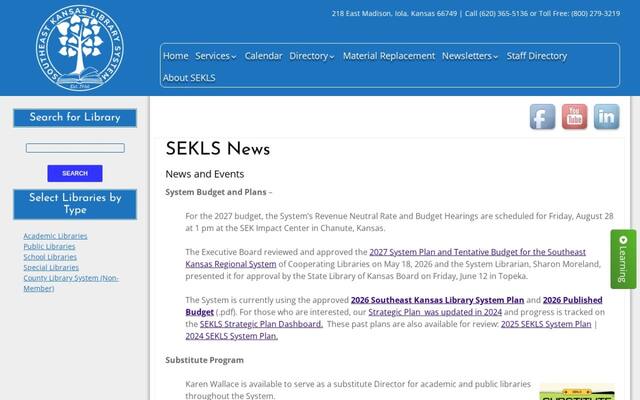Viewport: 640px width, 400px height.
Task: Open 2026 Southeast Kansas Library System Plan link
Action: coord(437,300)
